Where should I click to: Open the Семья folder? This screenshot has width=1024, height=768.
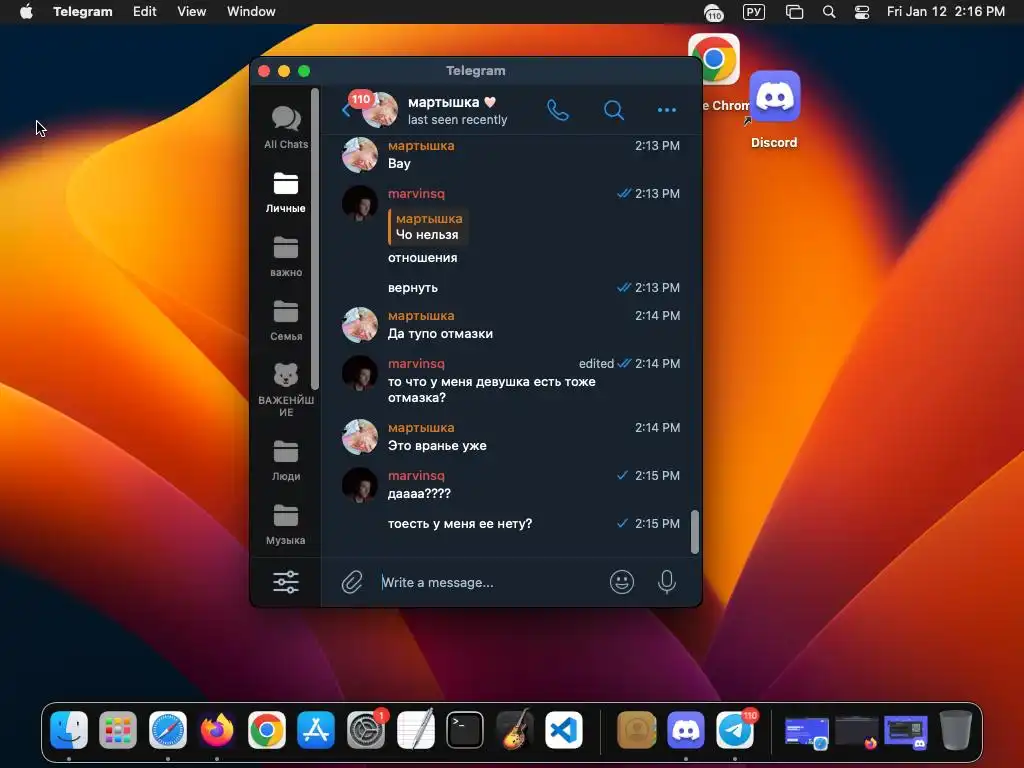(286, 321)
